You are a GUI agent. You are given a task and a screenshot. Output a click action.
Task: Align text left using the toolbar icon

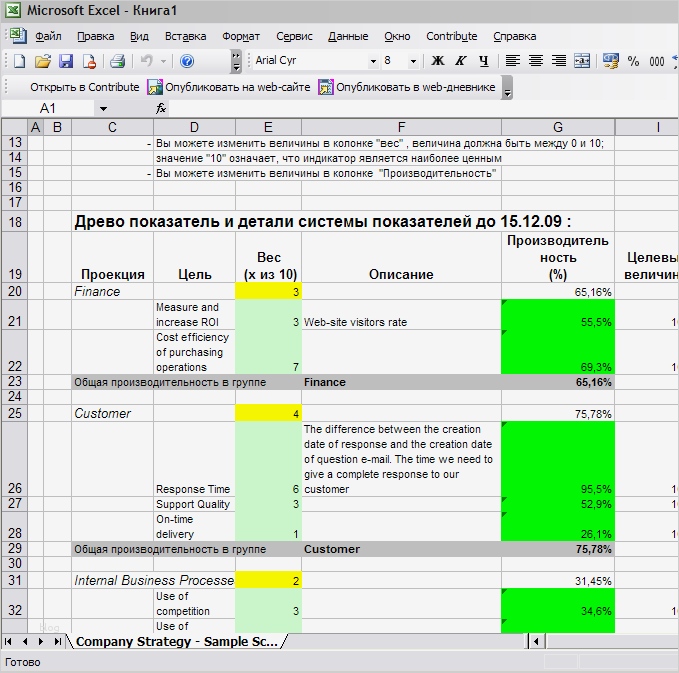[513, 61]
